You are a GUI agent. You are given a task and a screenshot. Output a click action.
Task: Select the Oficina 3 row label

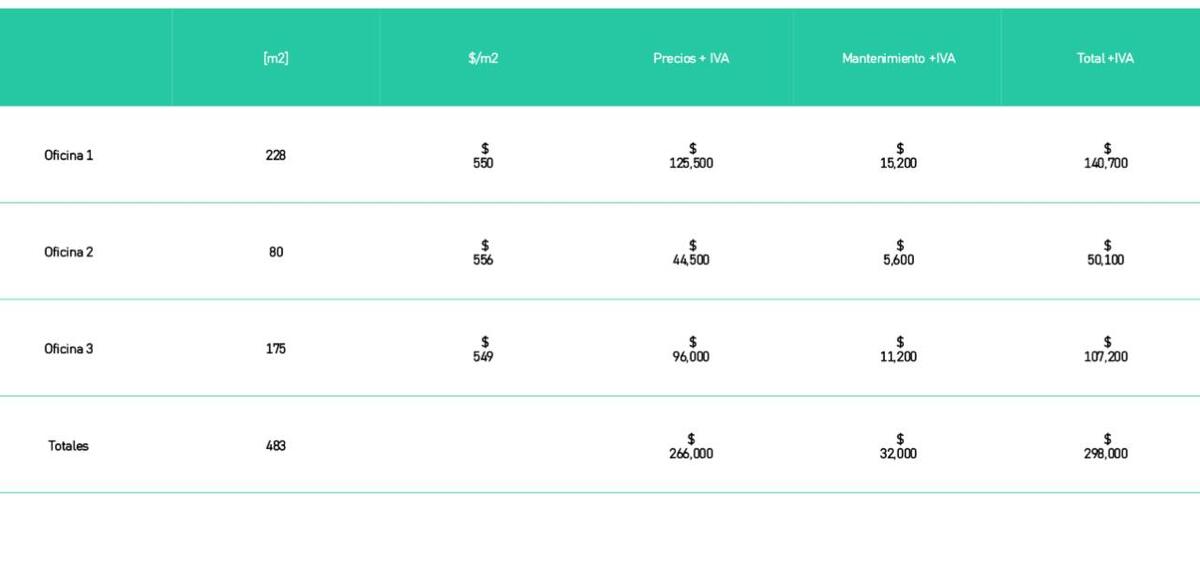point(69,349)
